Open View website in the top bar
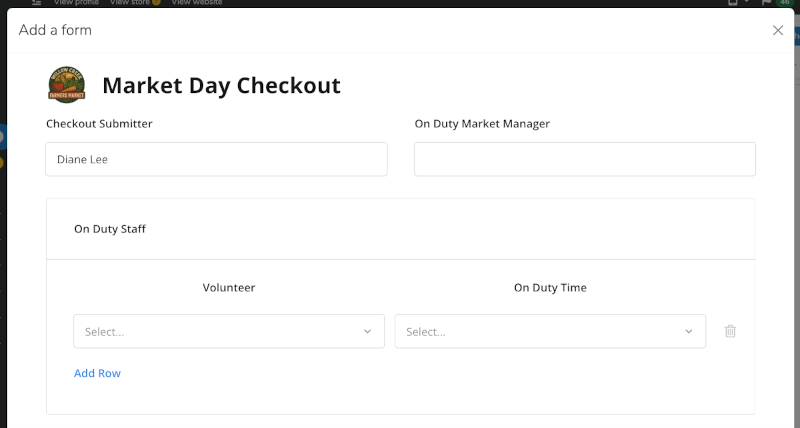The image size is (800, 428). 197,3
